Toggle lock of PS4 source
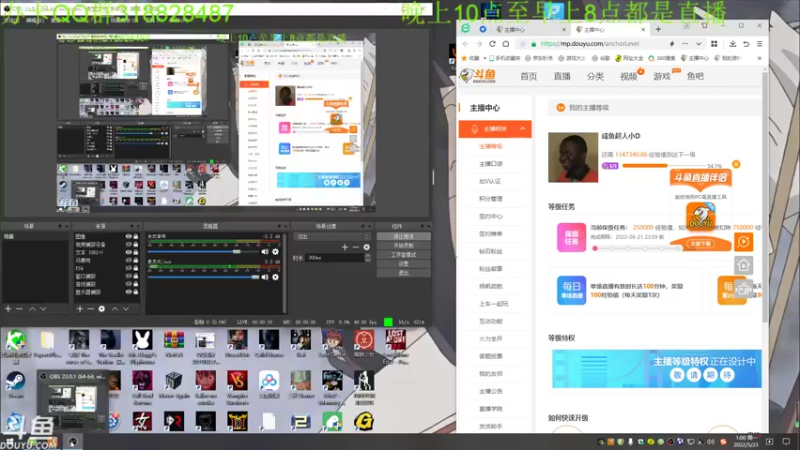The height and width of the screenshot is (450, 800). pyautogui.click(x=136, y=268)
